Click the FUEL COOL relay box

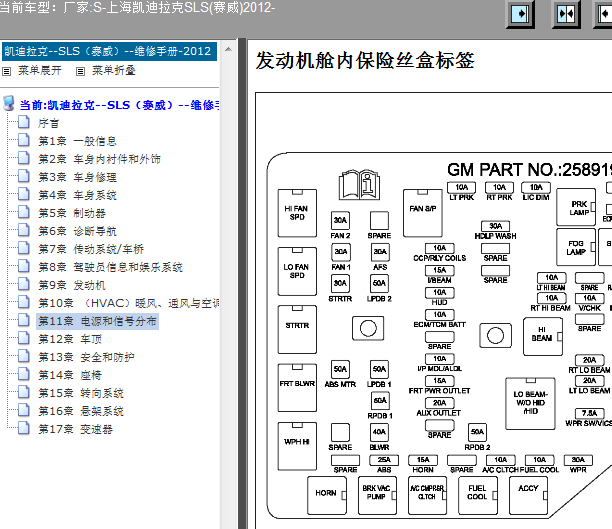[x=478, y=495]
